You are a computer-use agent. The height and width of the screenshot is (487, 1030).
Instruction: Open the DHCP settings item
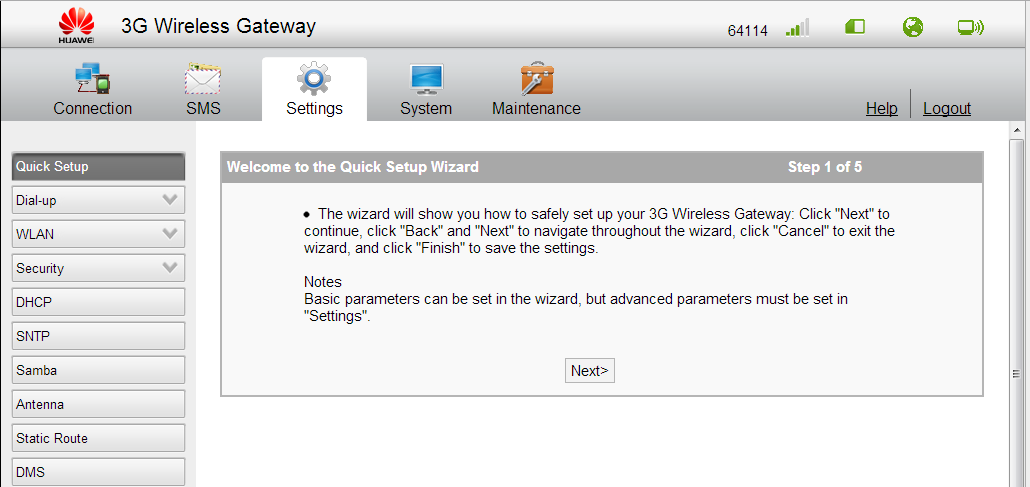click(x=99, y=302)
